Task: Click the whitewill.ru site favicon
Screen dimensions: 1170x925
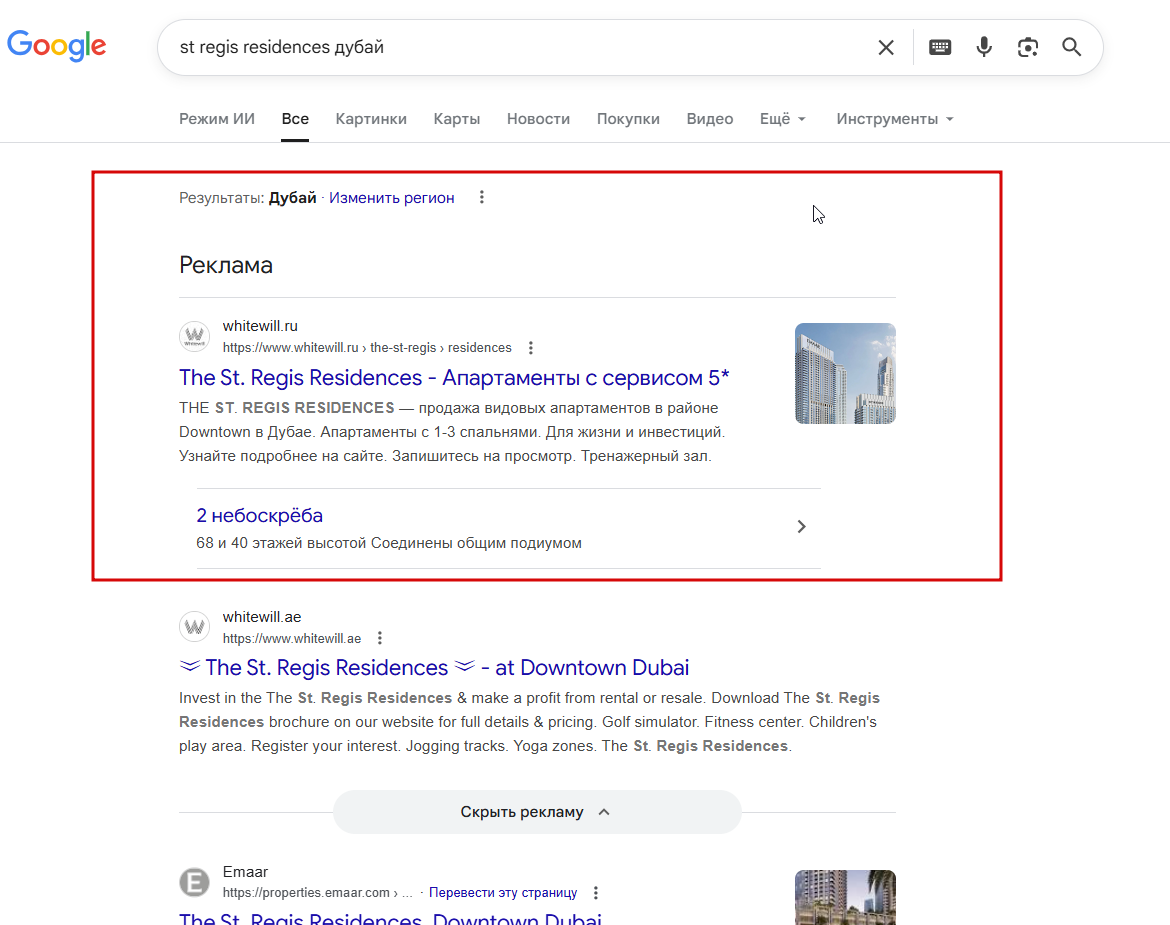Action: (195, 336)
